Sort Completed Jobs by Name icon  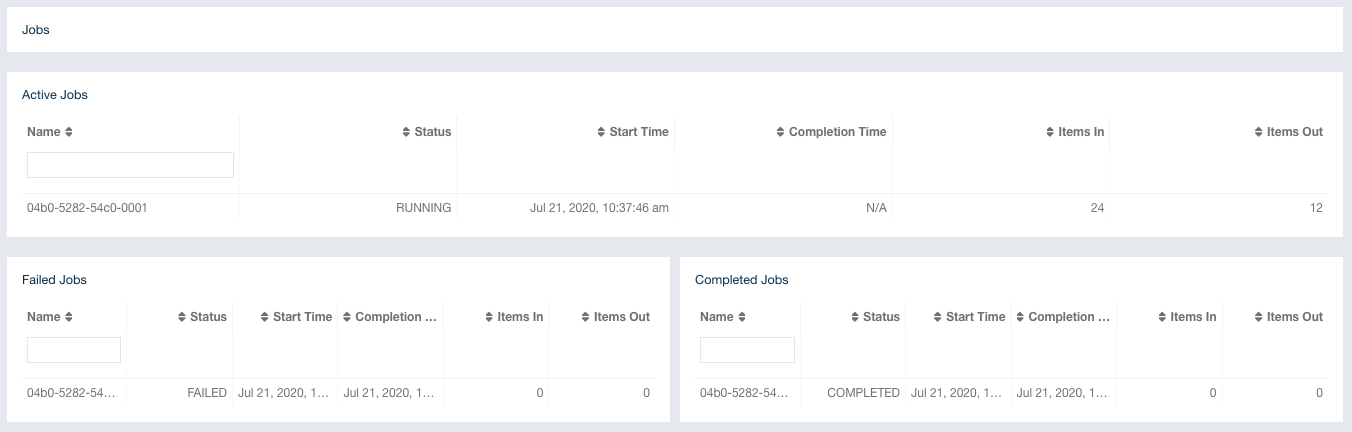(x=742, y=317)
